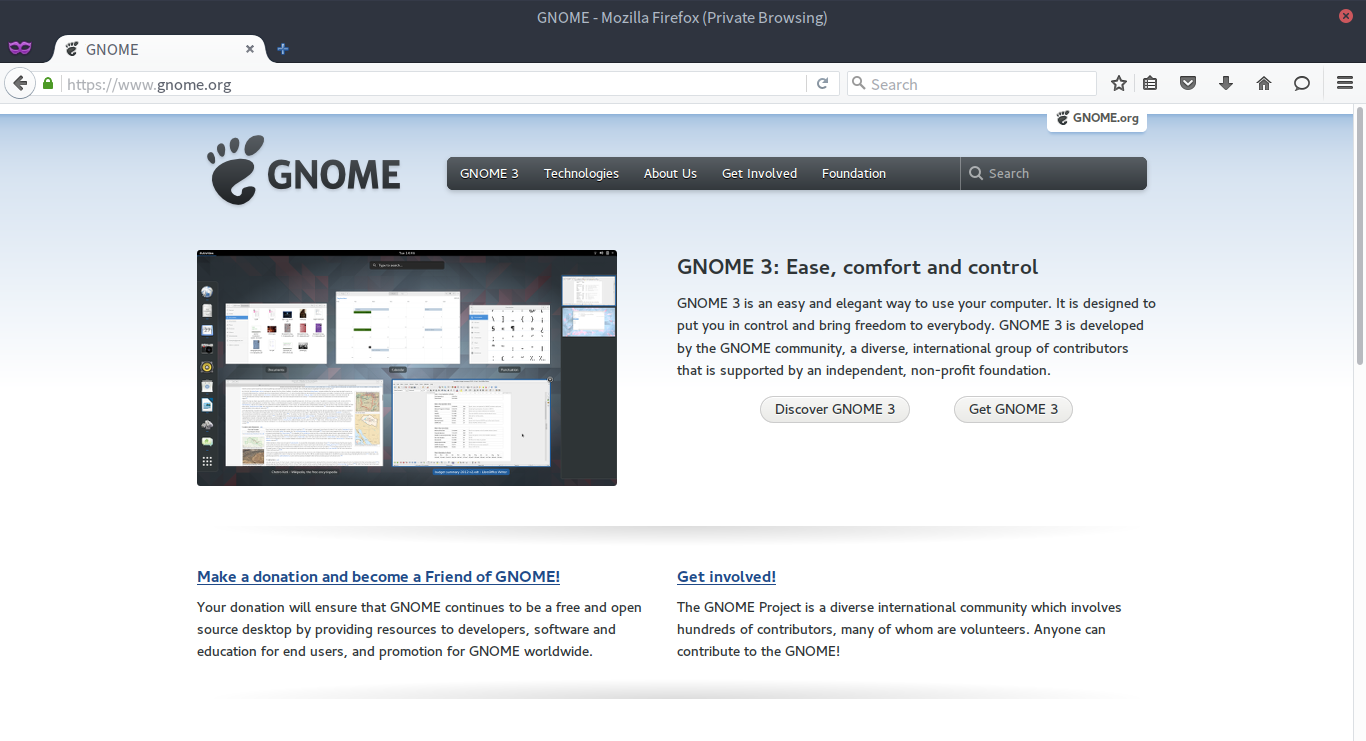Screen dimensions: 1366x741
Task: Save page to Pocket icon
Action: click(1188, 84)
